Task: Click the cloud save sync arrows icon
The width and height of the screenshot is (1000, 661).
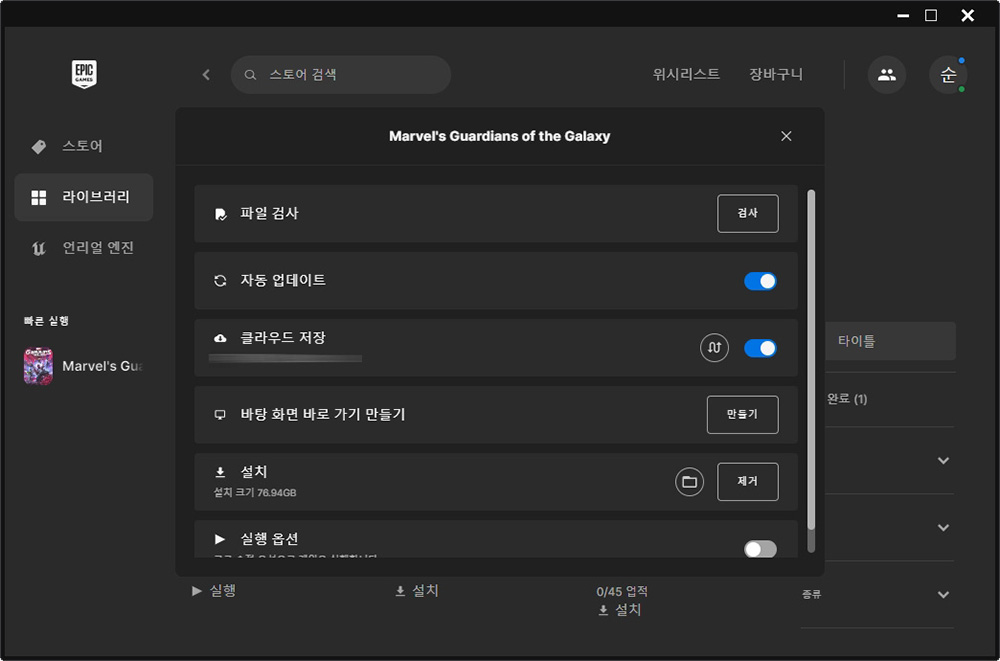Action: tap(714, 348)
